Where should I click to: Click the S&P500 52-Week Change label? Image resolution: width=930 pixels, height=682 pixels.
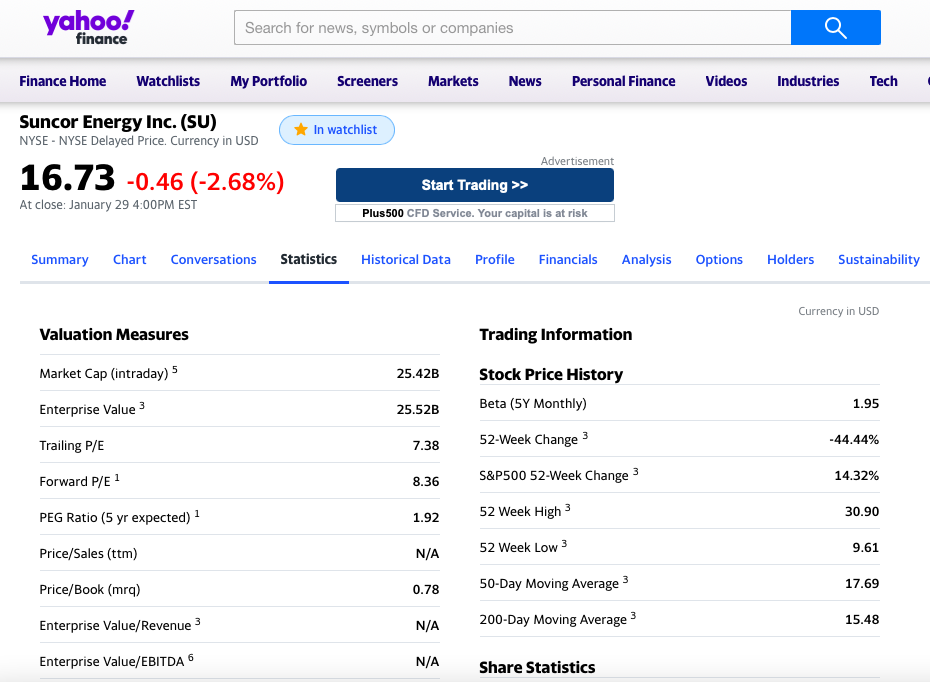point(553,476)
